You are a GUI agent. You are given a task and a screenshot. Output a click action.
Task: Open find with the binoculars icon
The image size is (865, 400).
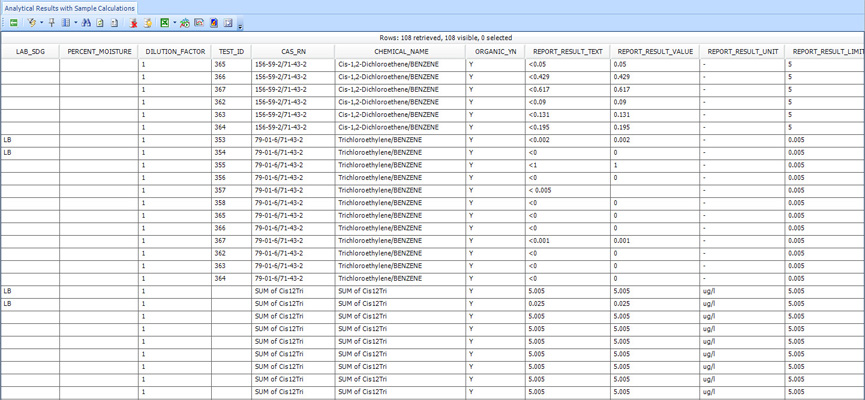(x=86, y=23)
